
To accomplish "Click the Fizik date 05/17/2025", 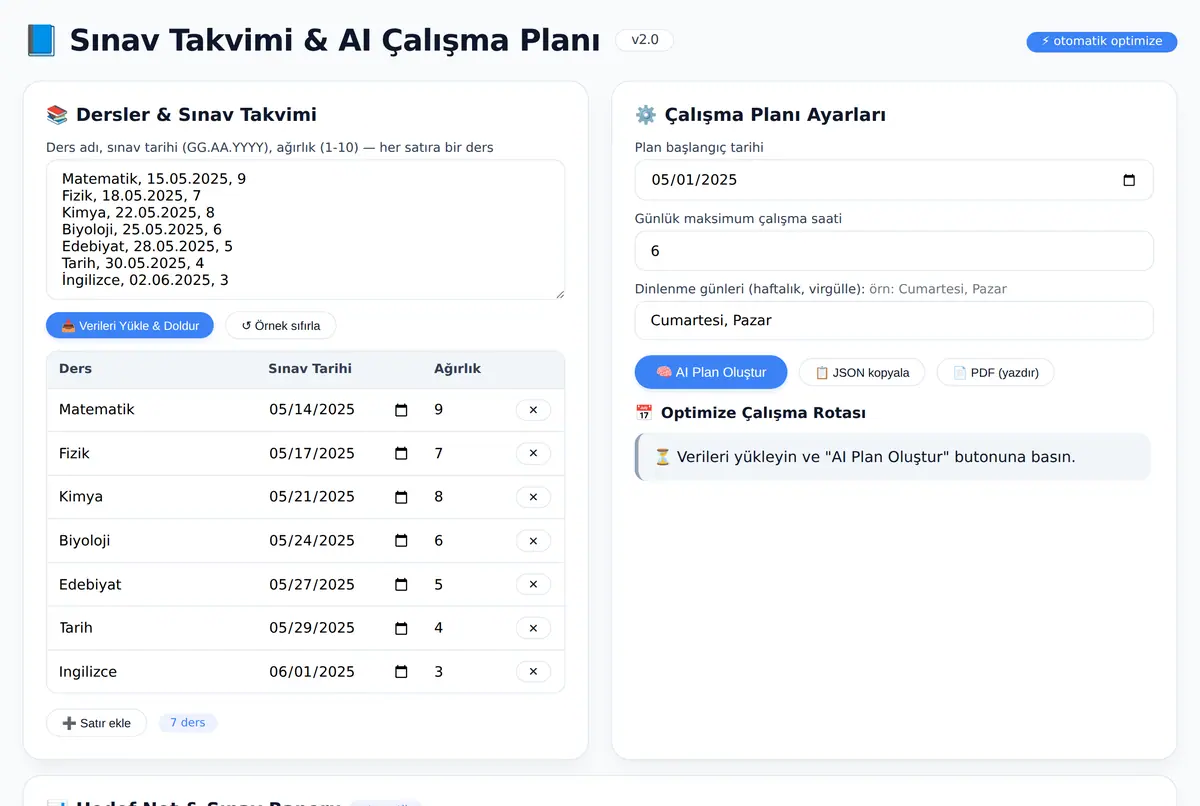I will [312, 453].
